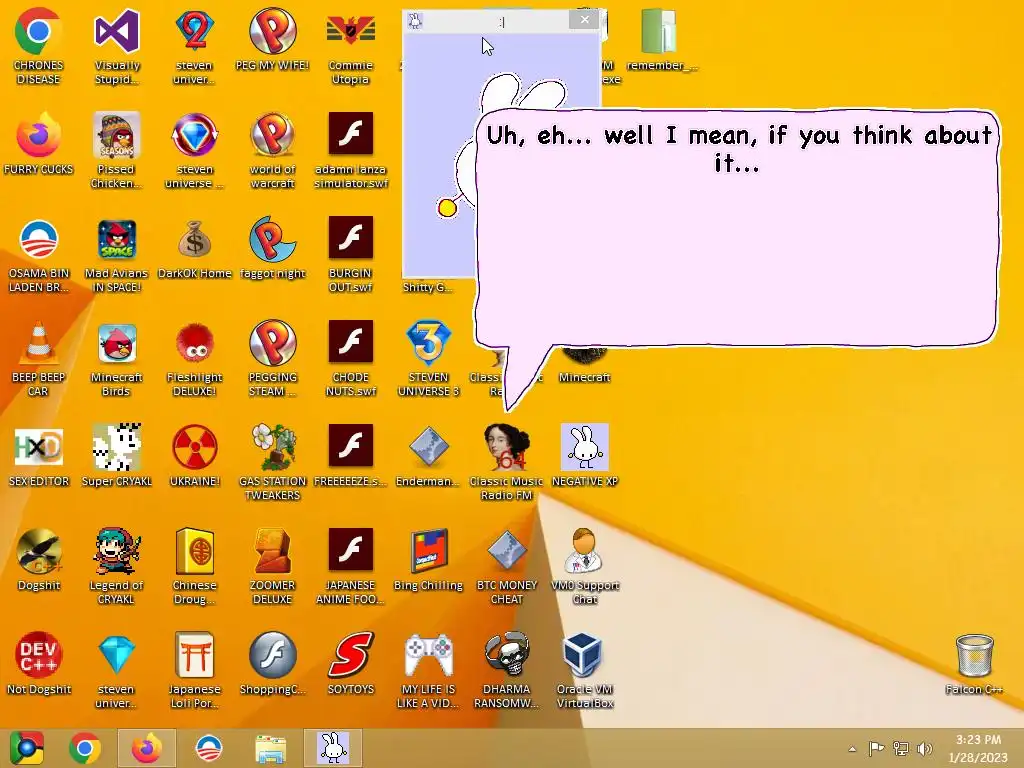Open the Action Center flag icon

click(876, 748)
